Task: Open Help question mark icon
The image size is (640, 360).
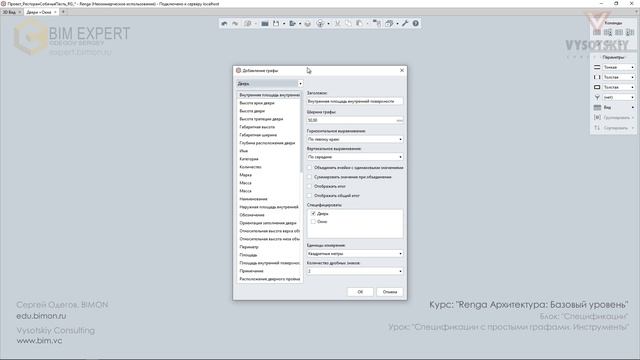Action: [416, 24]
